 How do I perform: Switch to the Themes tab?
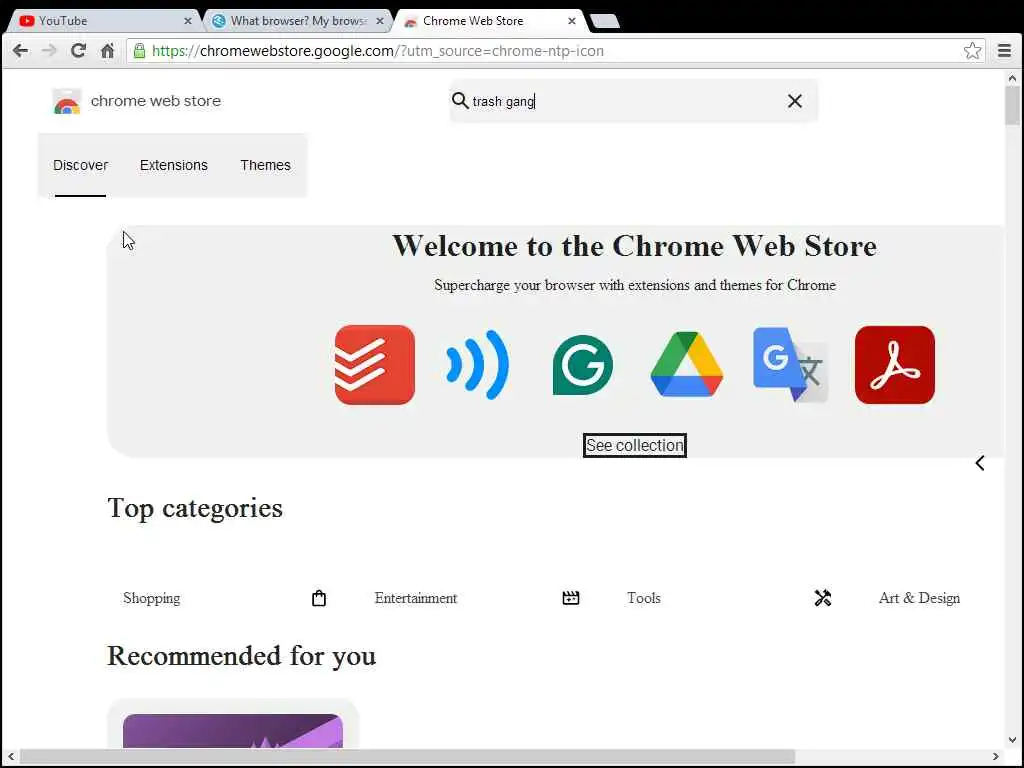pyautogui.click(x=265, y=165)
